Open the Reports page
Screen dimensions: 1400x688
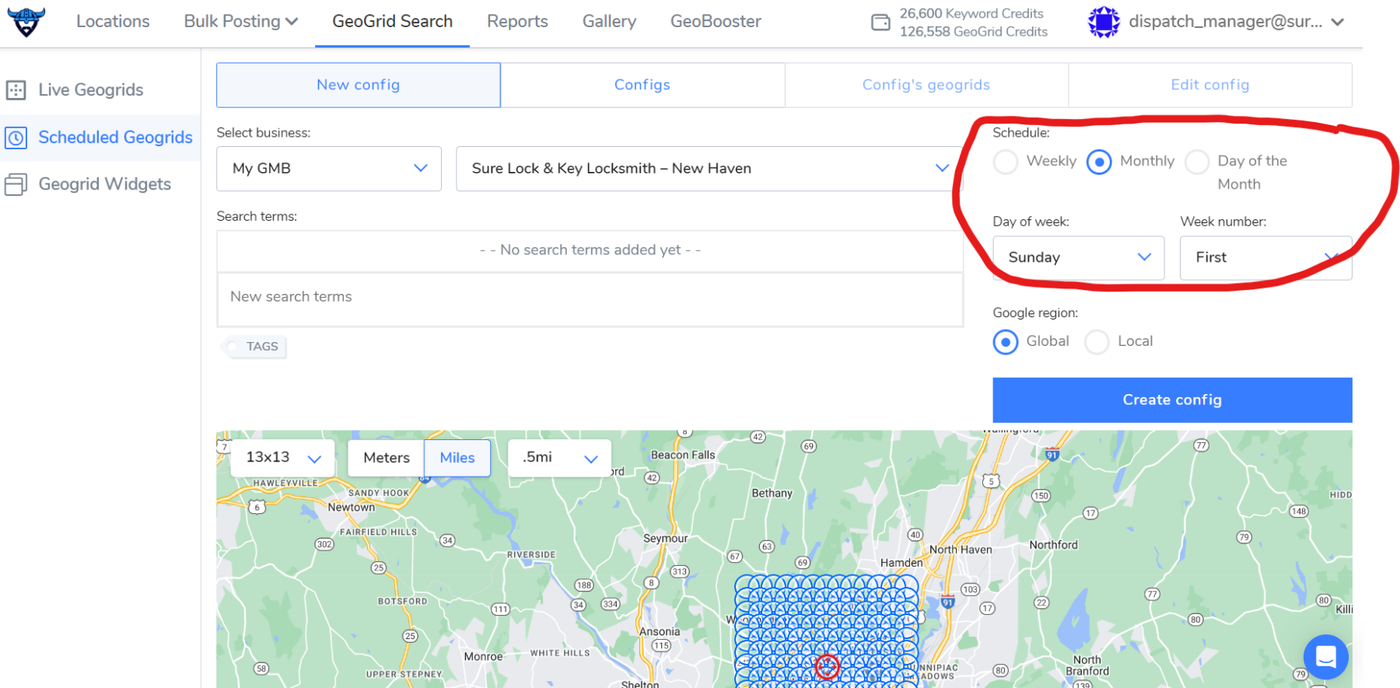click(x=517, y=22)
